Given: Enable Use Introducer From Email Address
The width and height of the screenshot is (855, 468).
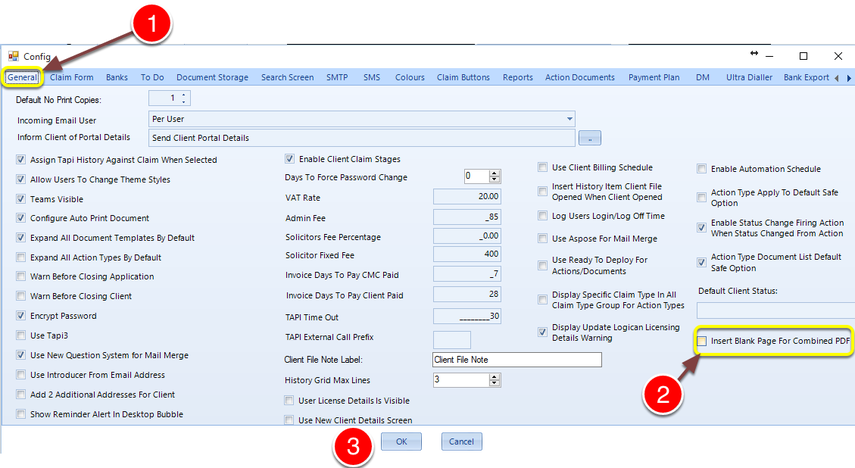Looking at the screenshot, I should point(21,375).
